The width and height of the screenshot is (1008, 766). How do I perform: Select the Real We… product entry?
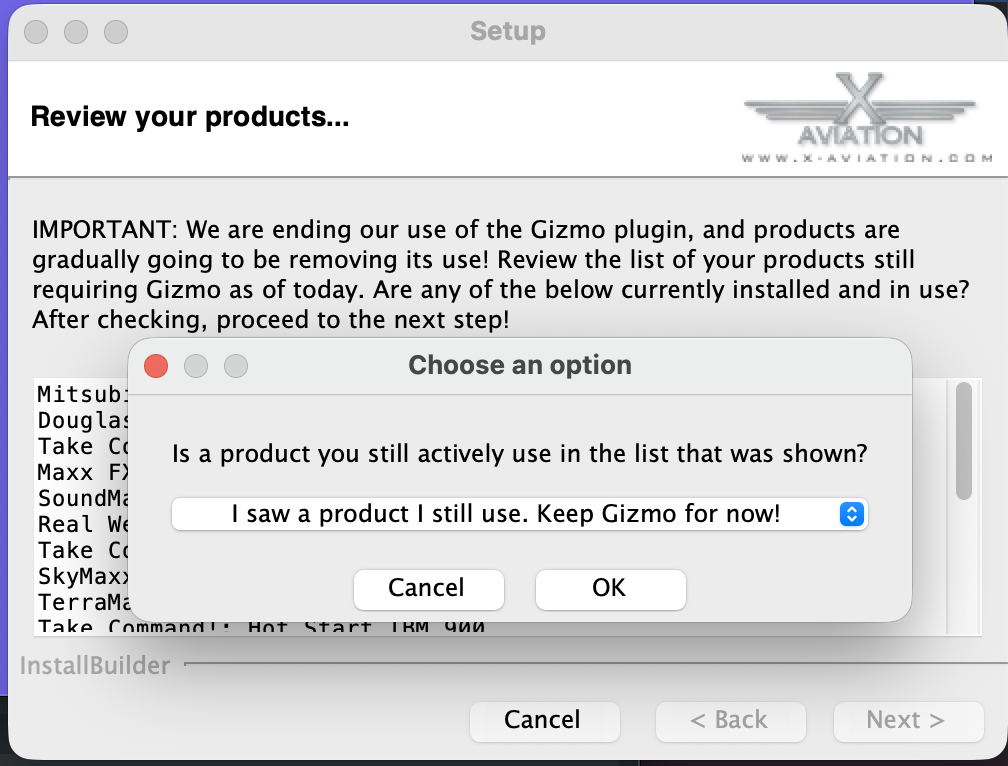pyautogui.click(x=82, y=524)
